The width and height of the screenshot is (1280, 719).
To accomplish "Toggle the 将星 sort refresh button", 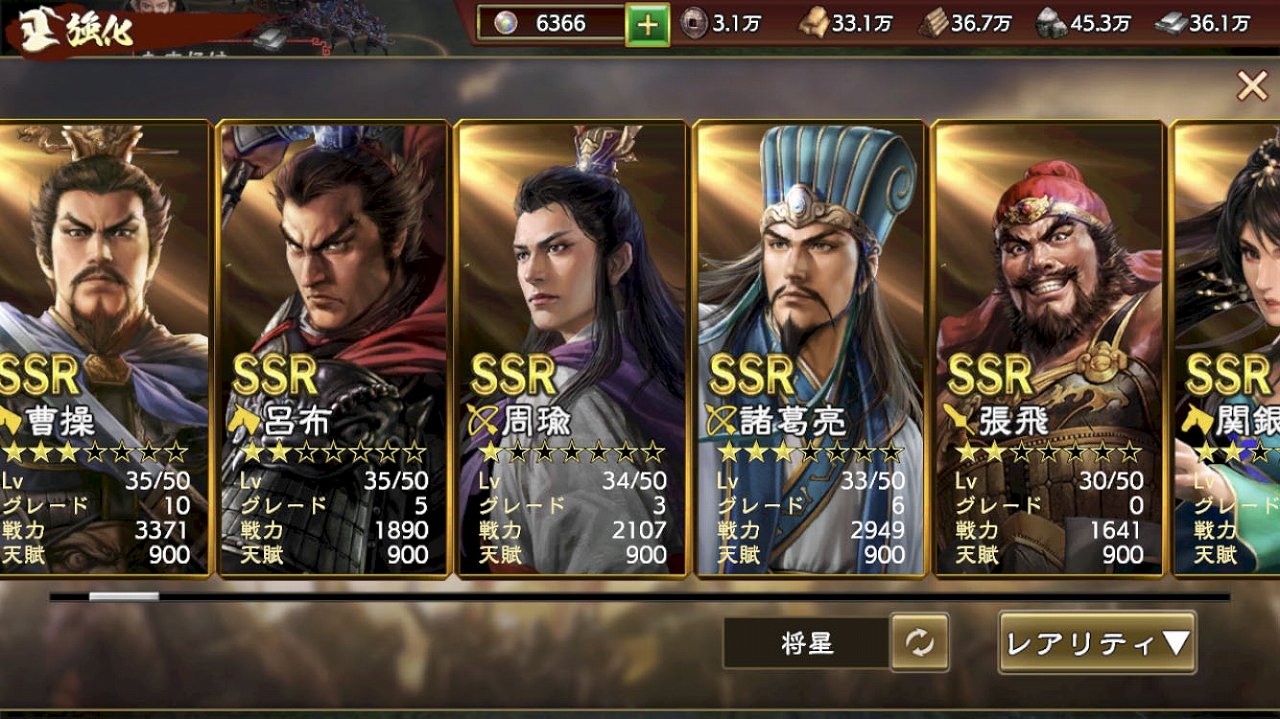I will (x=919, y=643).
